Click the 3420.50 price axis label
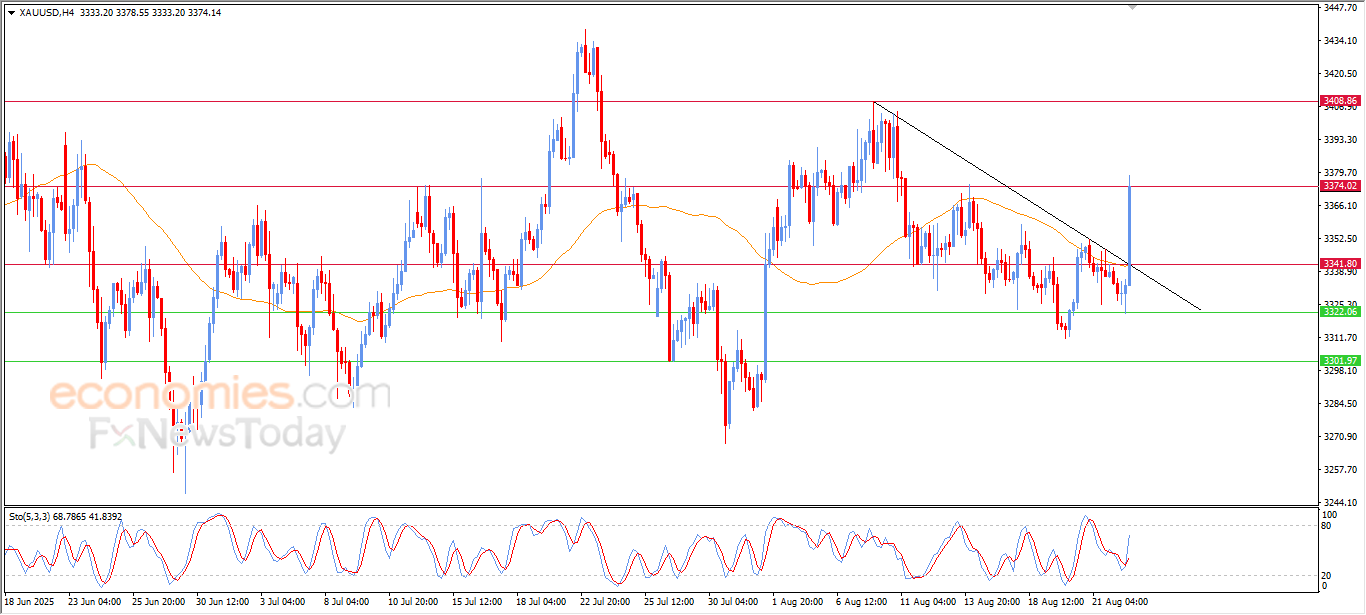 coord(1342,74)
